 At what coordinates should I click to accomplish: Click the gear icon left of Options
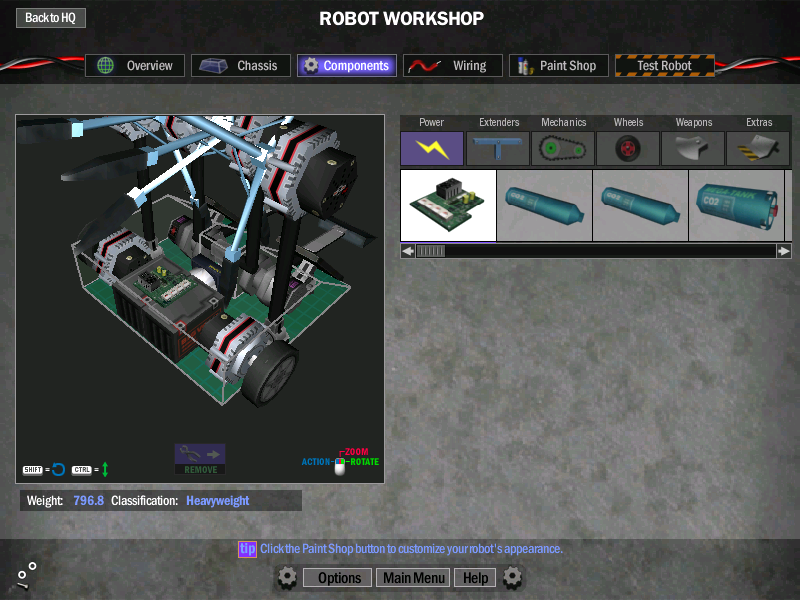(x=287, y=577)
